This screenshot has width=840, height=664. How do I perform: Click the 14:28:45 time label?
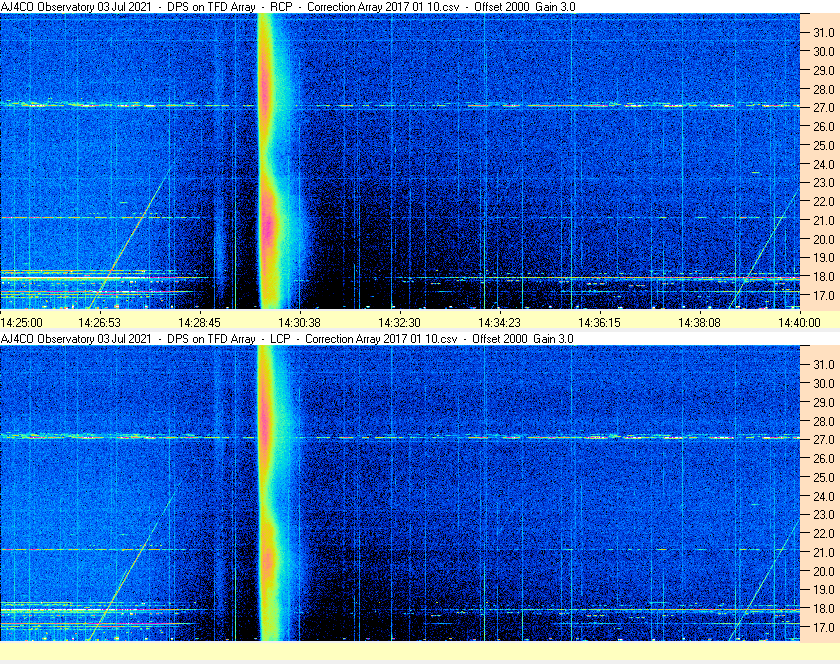click(200, 323)
